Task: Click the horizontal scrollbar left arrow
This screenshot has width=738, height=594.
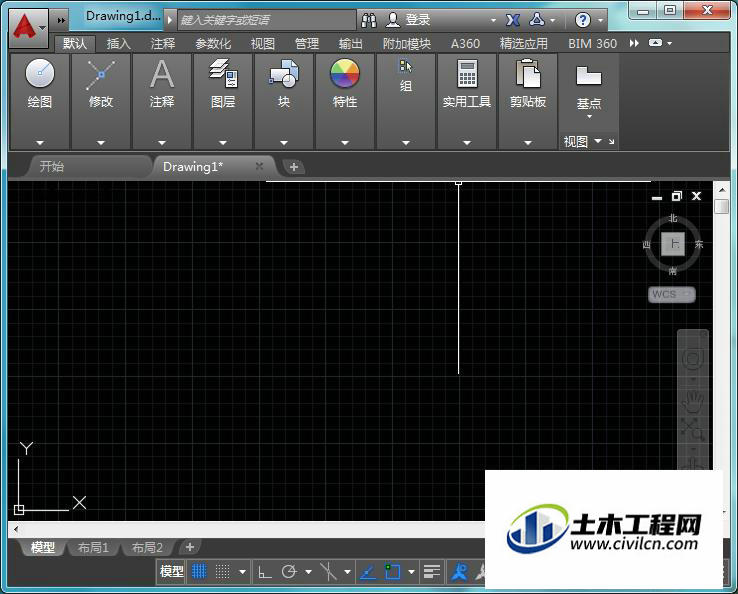Action: coord(16,529)
